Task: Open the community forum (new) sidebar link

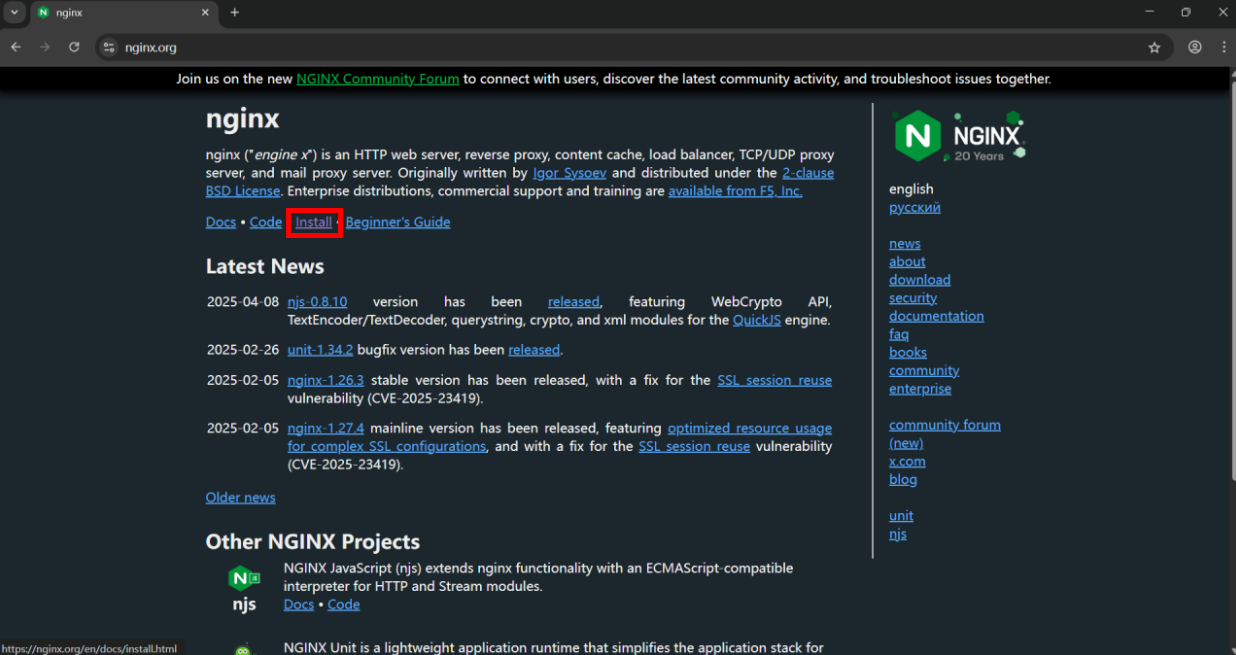Action: (945, 434)
